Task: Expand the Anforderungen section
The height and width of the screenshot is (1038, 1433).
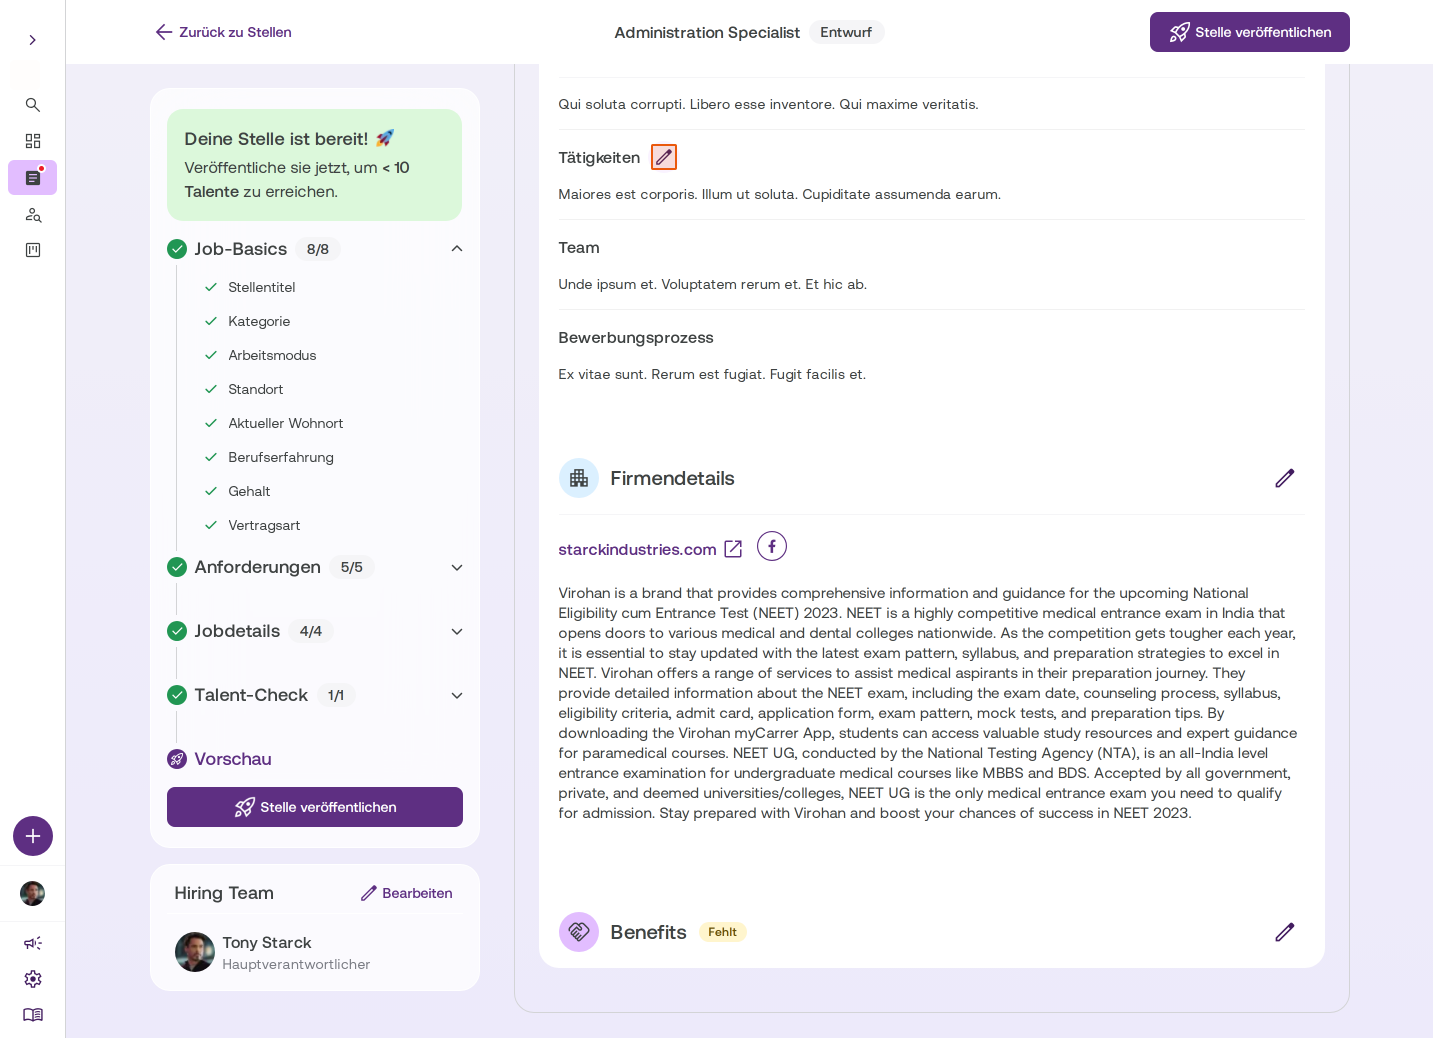Action: point(457,567)
